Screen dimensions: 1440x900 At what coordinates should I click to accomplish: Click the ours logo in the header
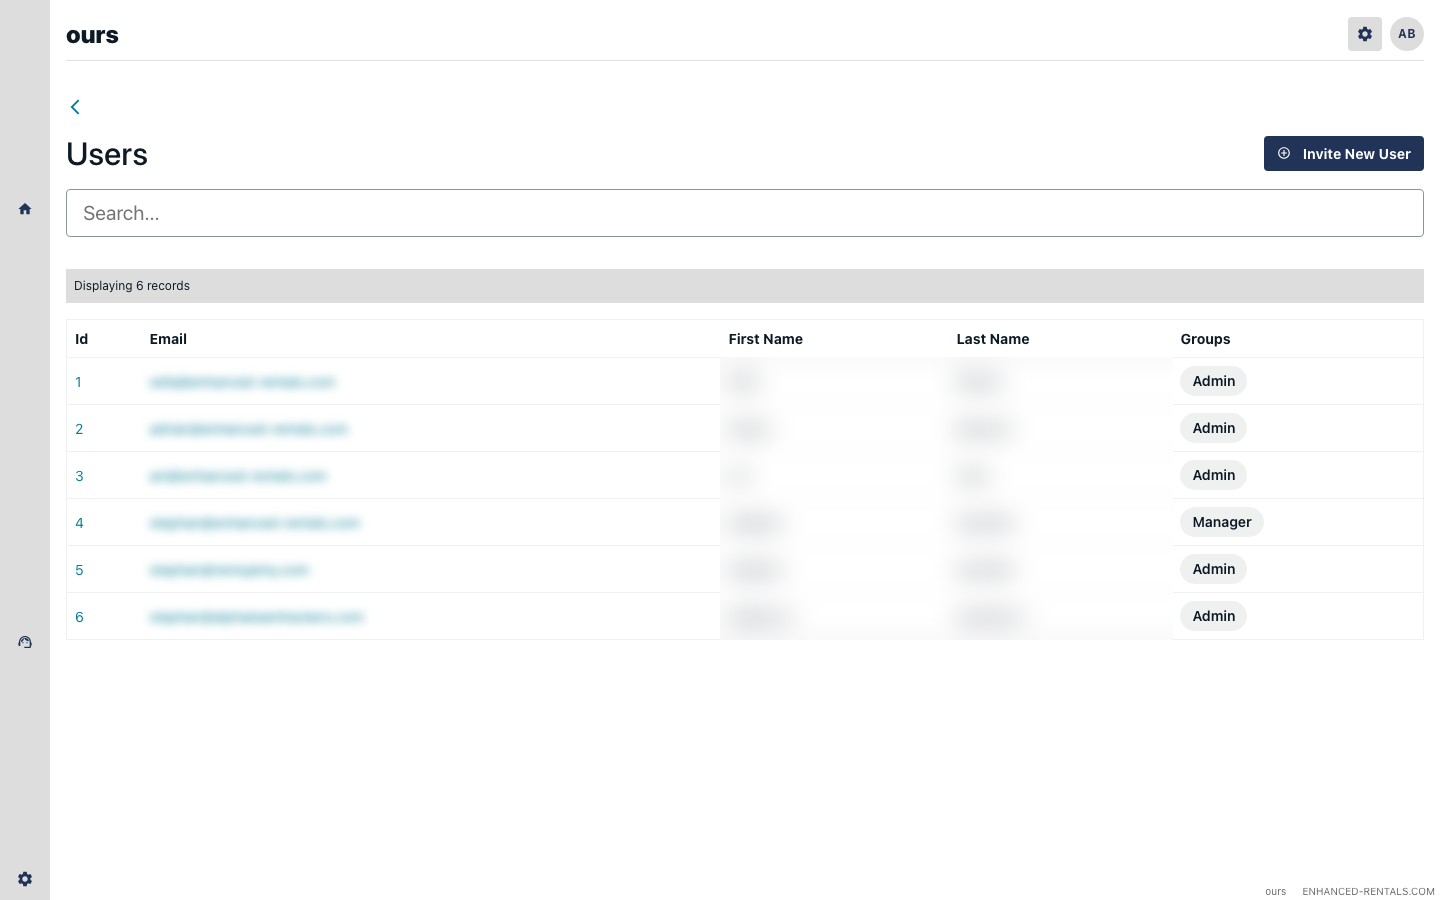[x=92, y=35]
